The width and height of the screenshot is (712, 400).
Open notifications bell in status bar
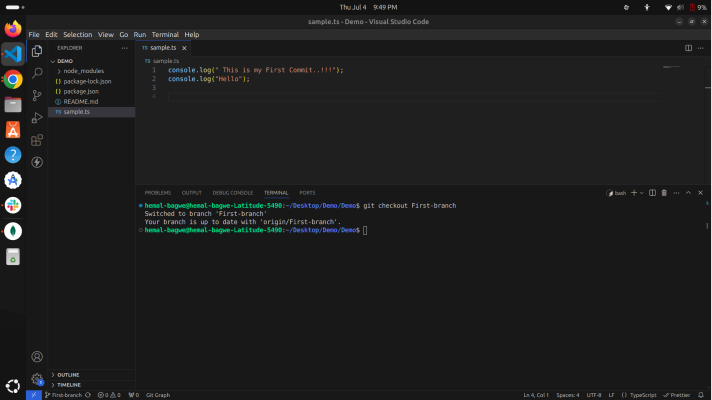coord(701,395)
